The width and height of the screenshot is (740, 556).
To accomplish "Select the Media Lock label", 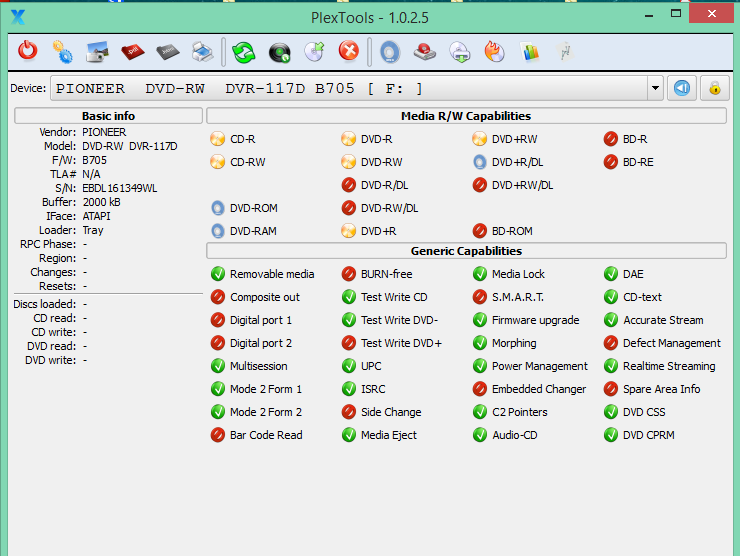I will pos(518,274).
